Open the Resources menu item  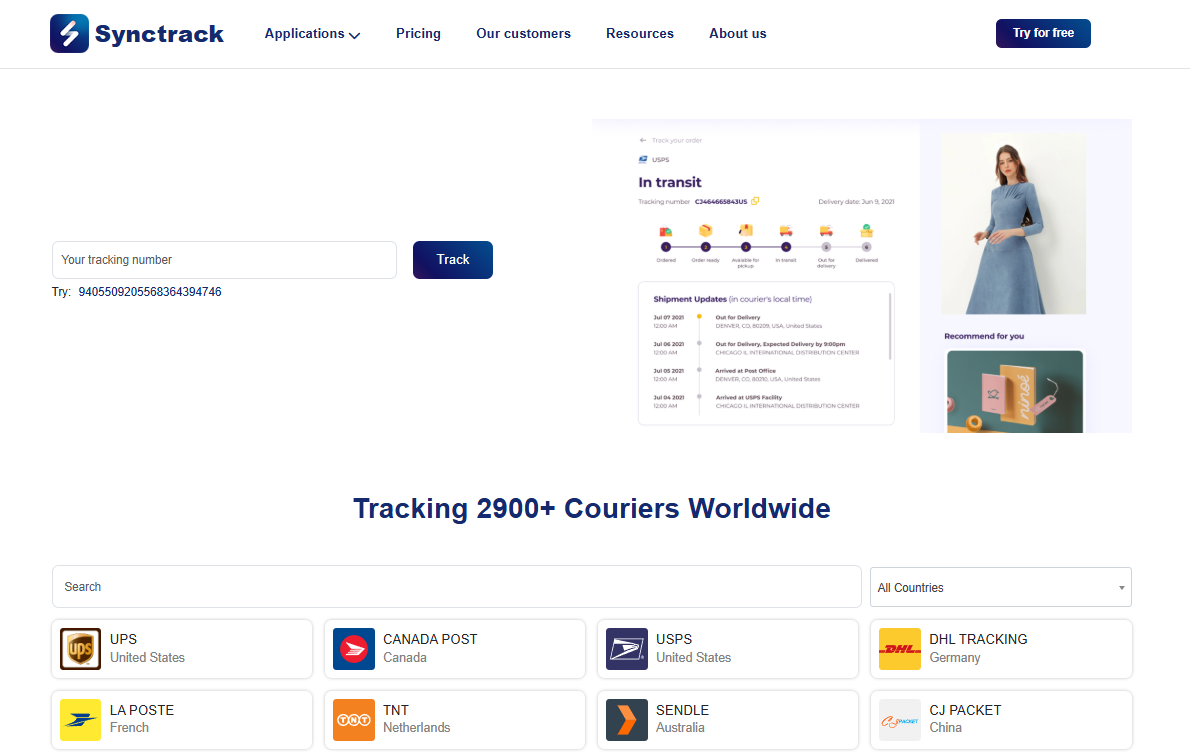(x=640, y=33)
